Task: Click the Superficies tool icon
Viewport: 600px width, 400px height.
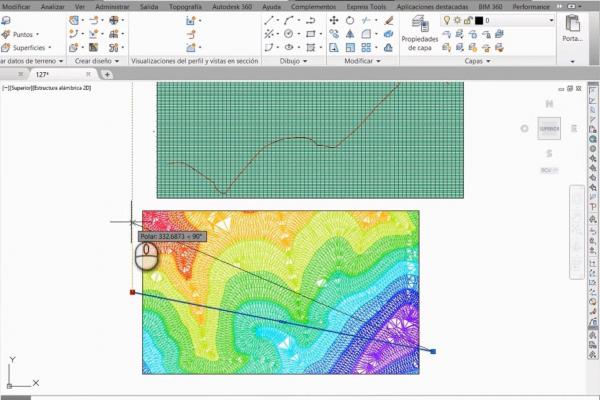Action: (6, 47)
